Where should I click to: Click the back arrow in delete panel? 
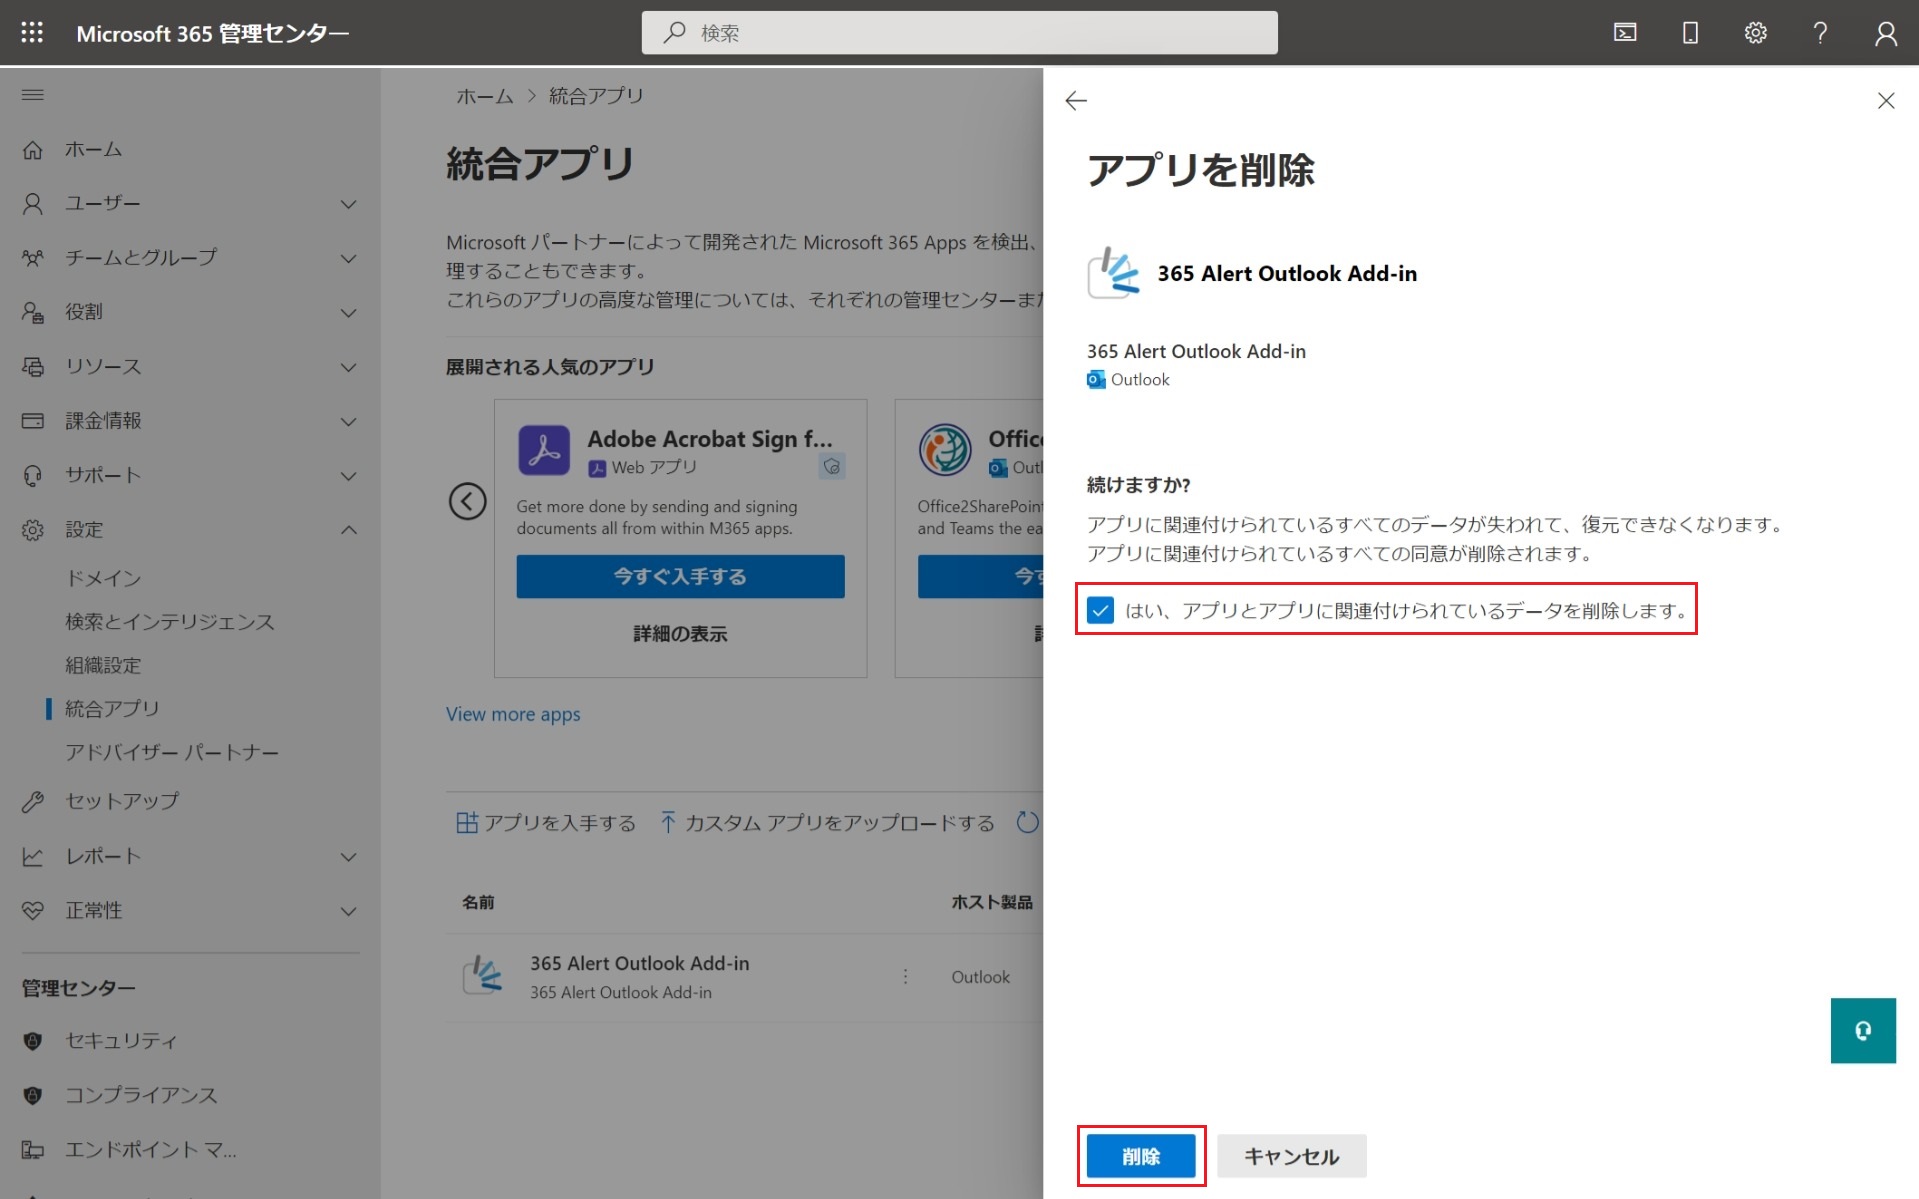coord(1076,100)
